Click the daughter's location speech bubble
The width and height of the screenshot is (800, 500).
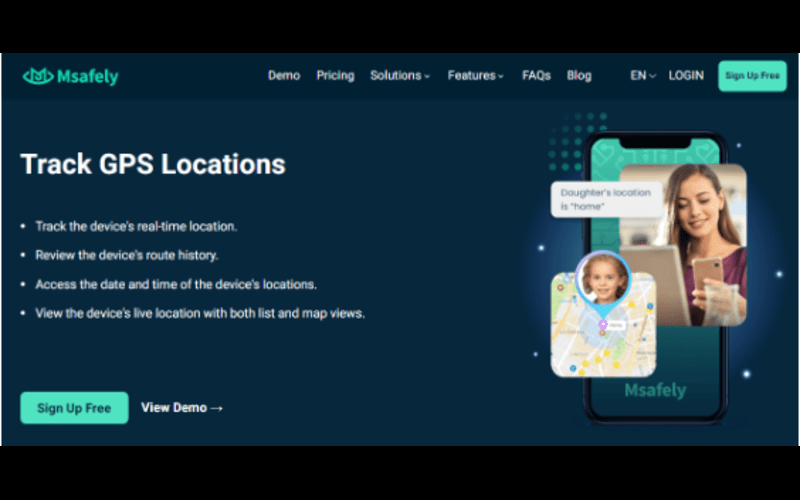pos(606,199)
